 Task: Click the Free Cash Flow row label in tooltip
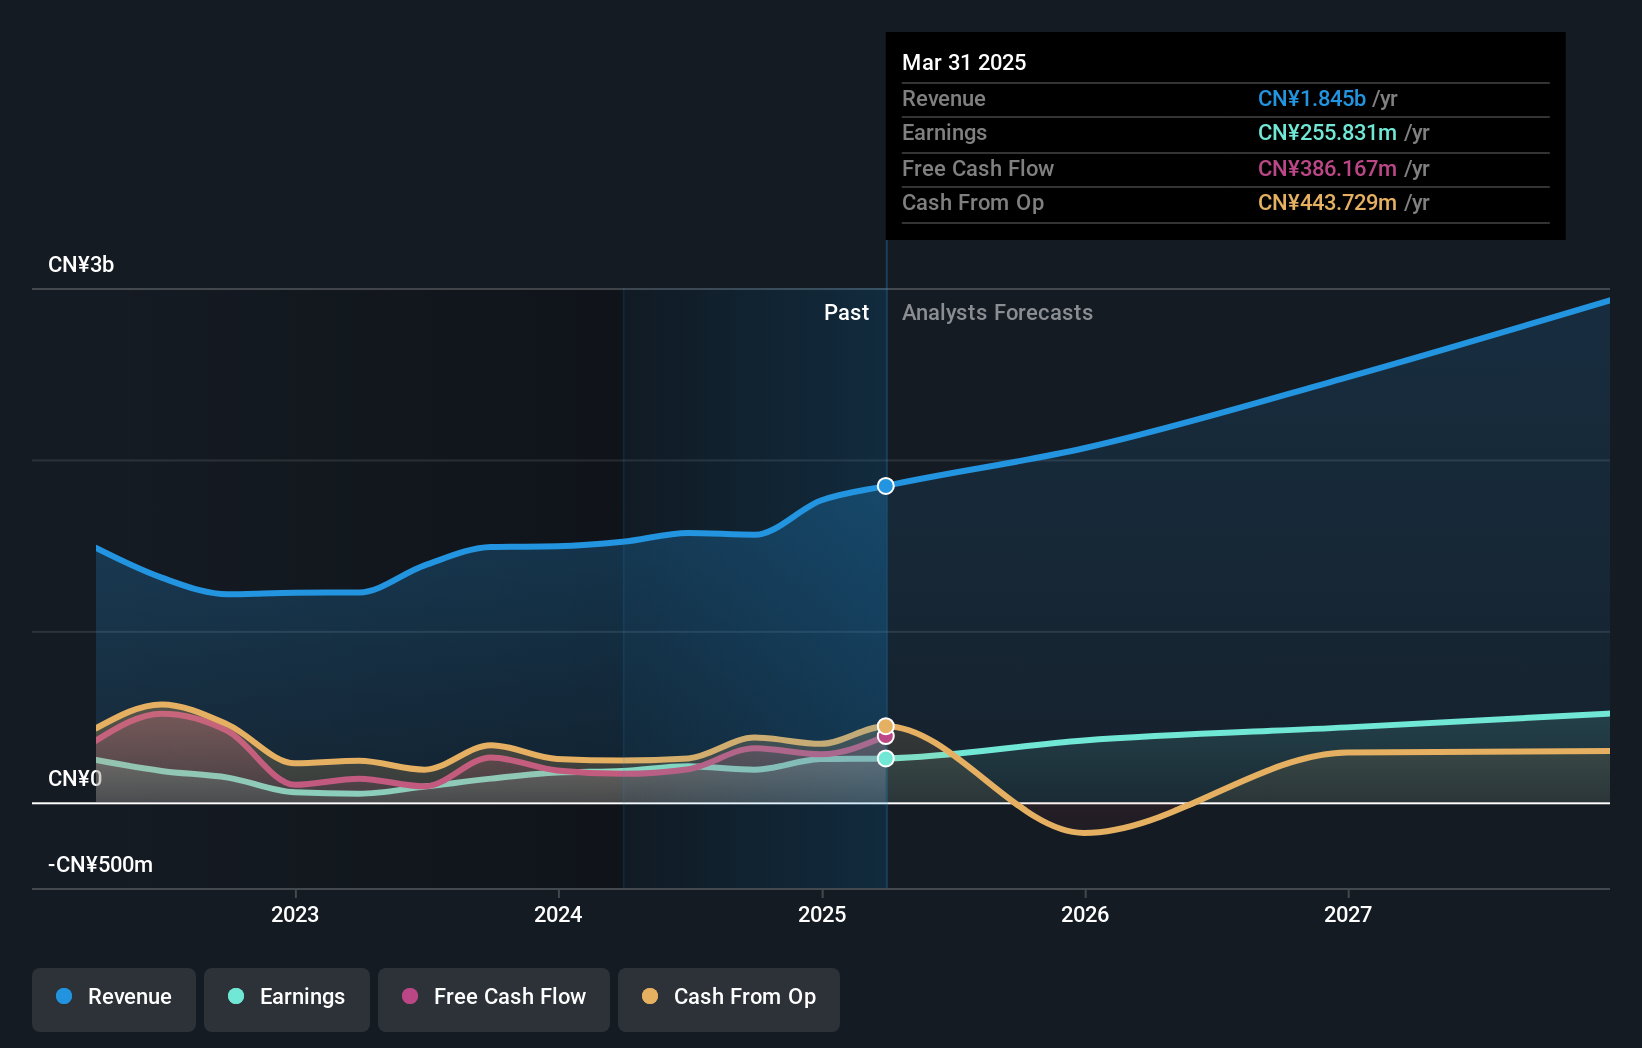[978, 169]
